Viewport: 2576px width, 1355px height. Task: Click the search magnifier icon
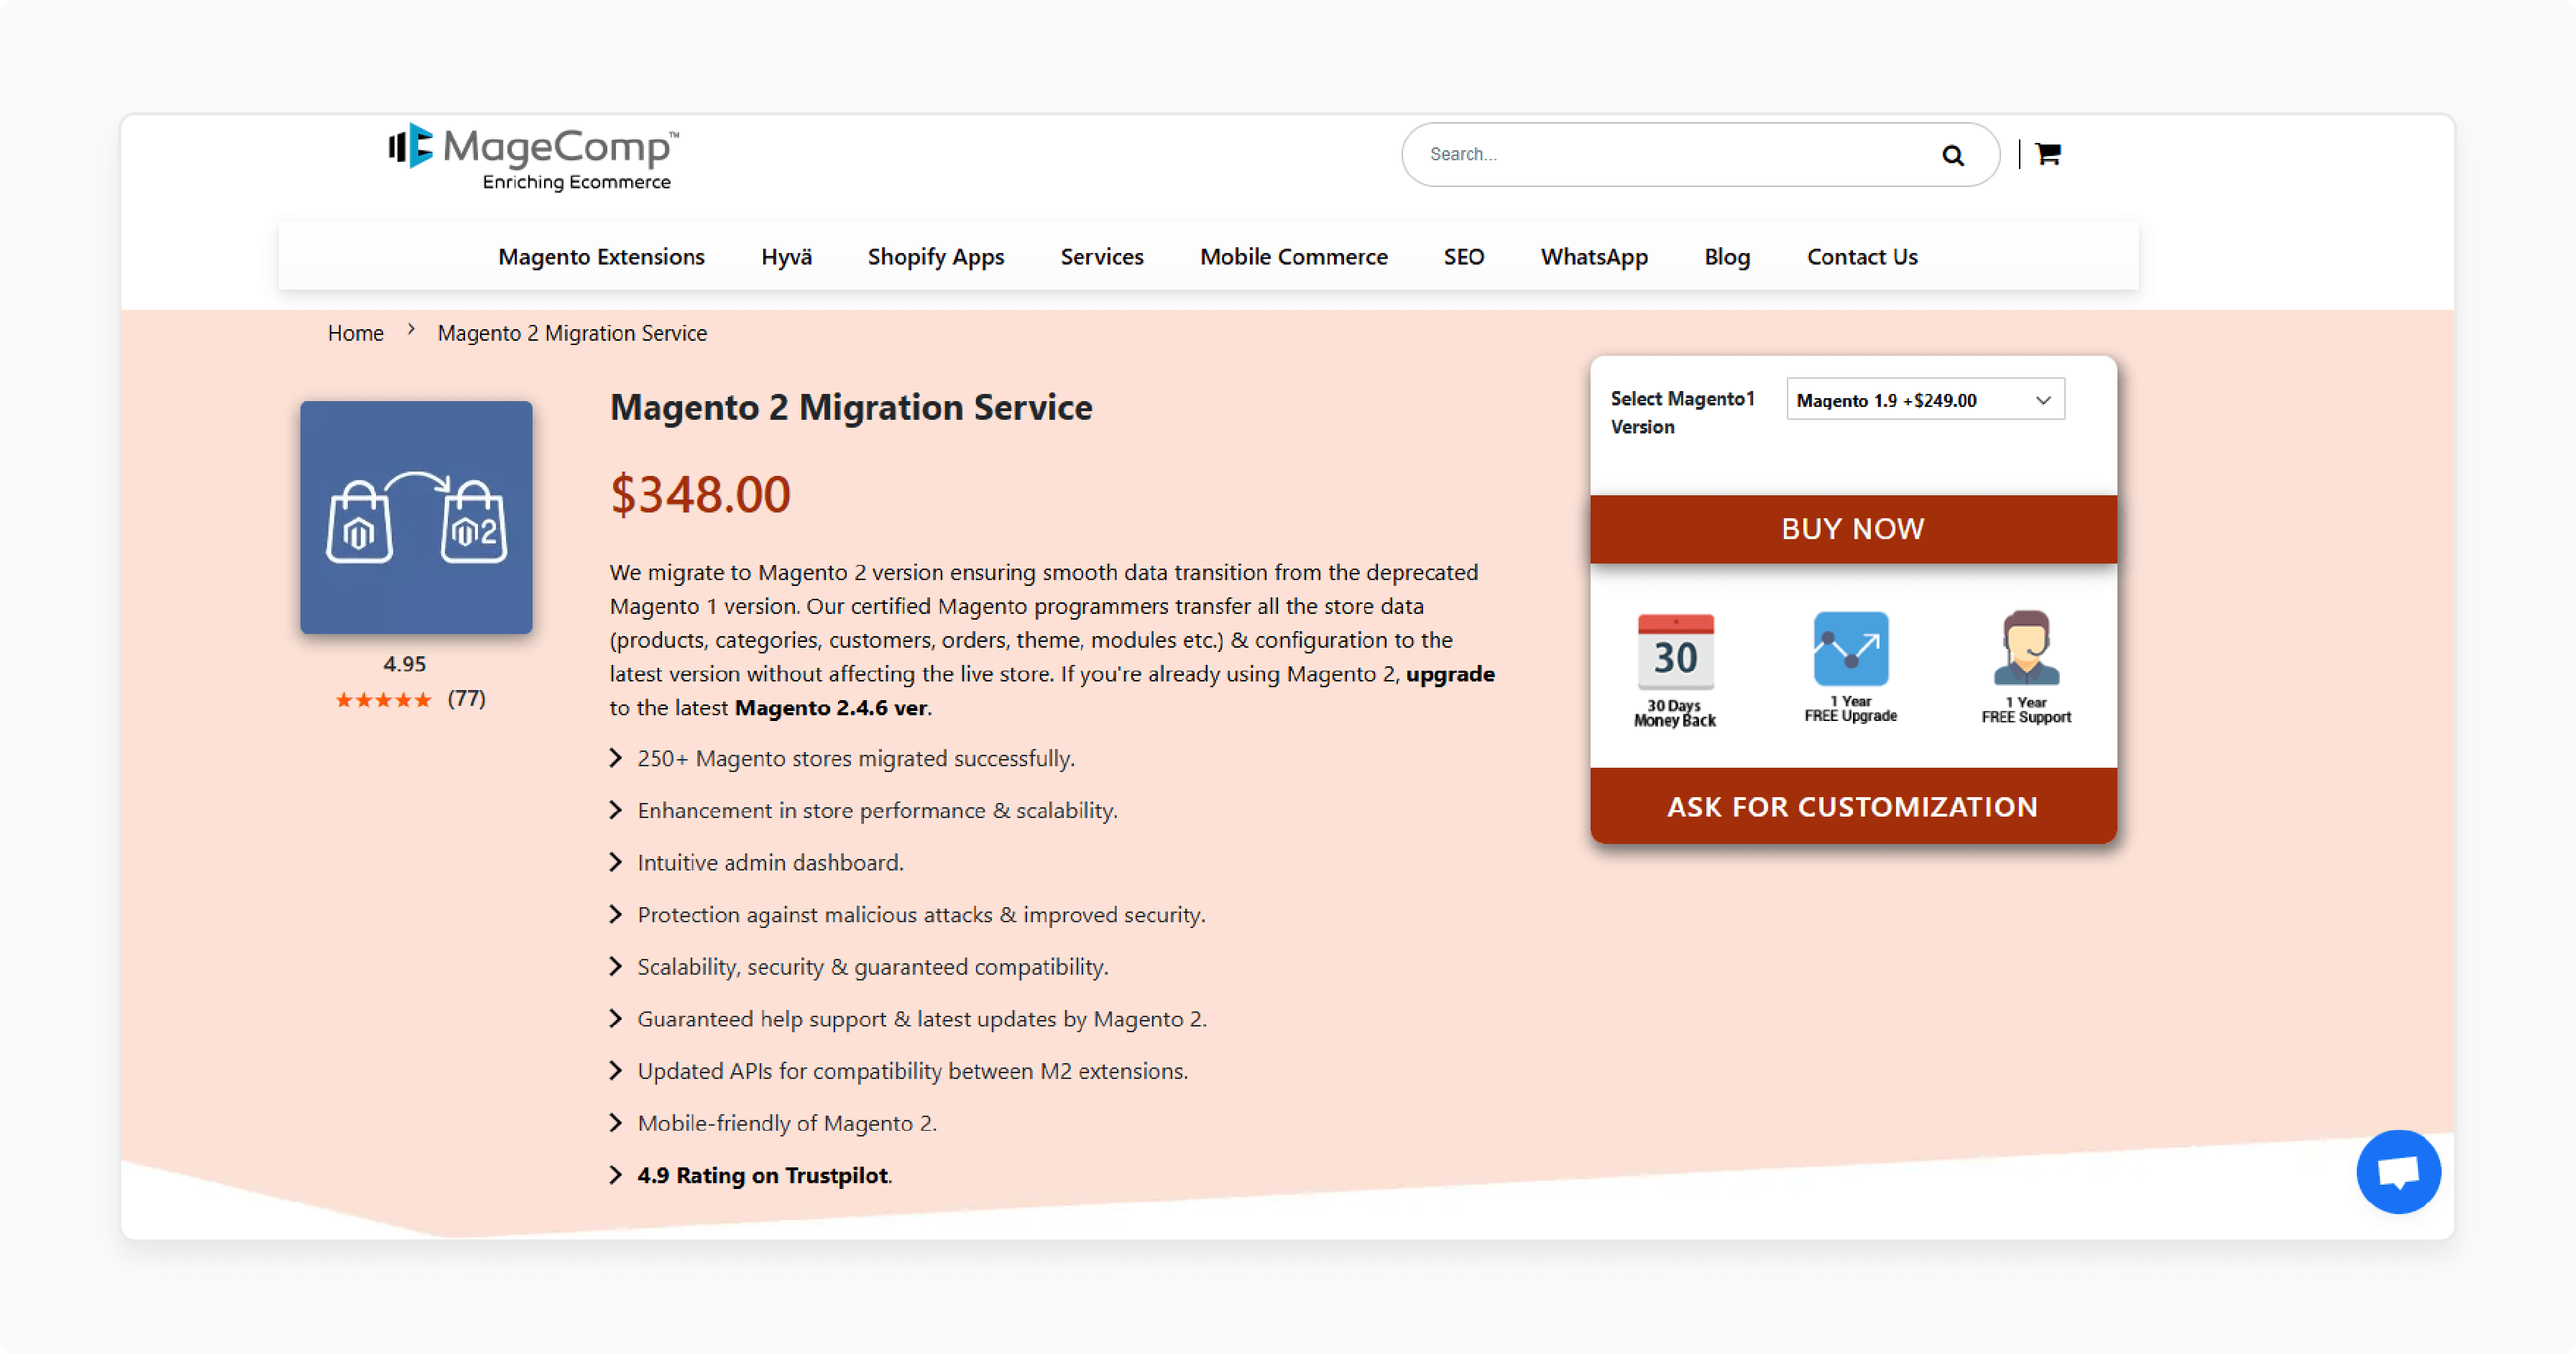(1954, 155)
